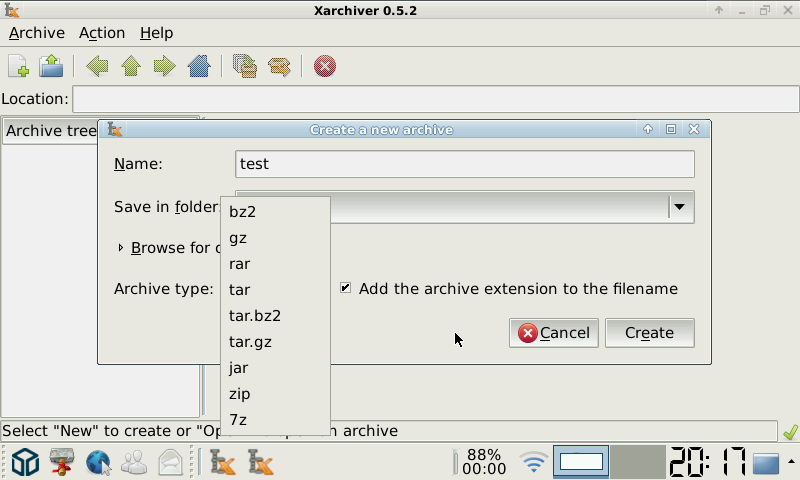The image size is (800, 480).
Task: Click the Name field containing test
Action: pos(464,164)
